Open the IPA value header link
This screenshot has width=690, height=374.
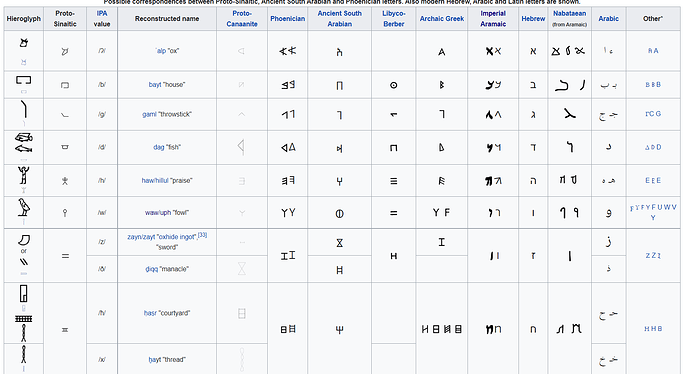[102, 18]
